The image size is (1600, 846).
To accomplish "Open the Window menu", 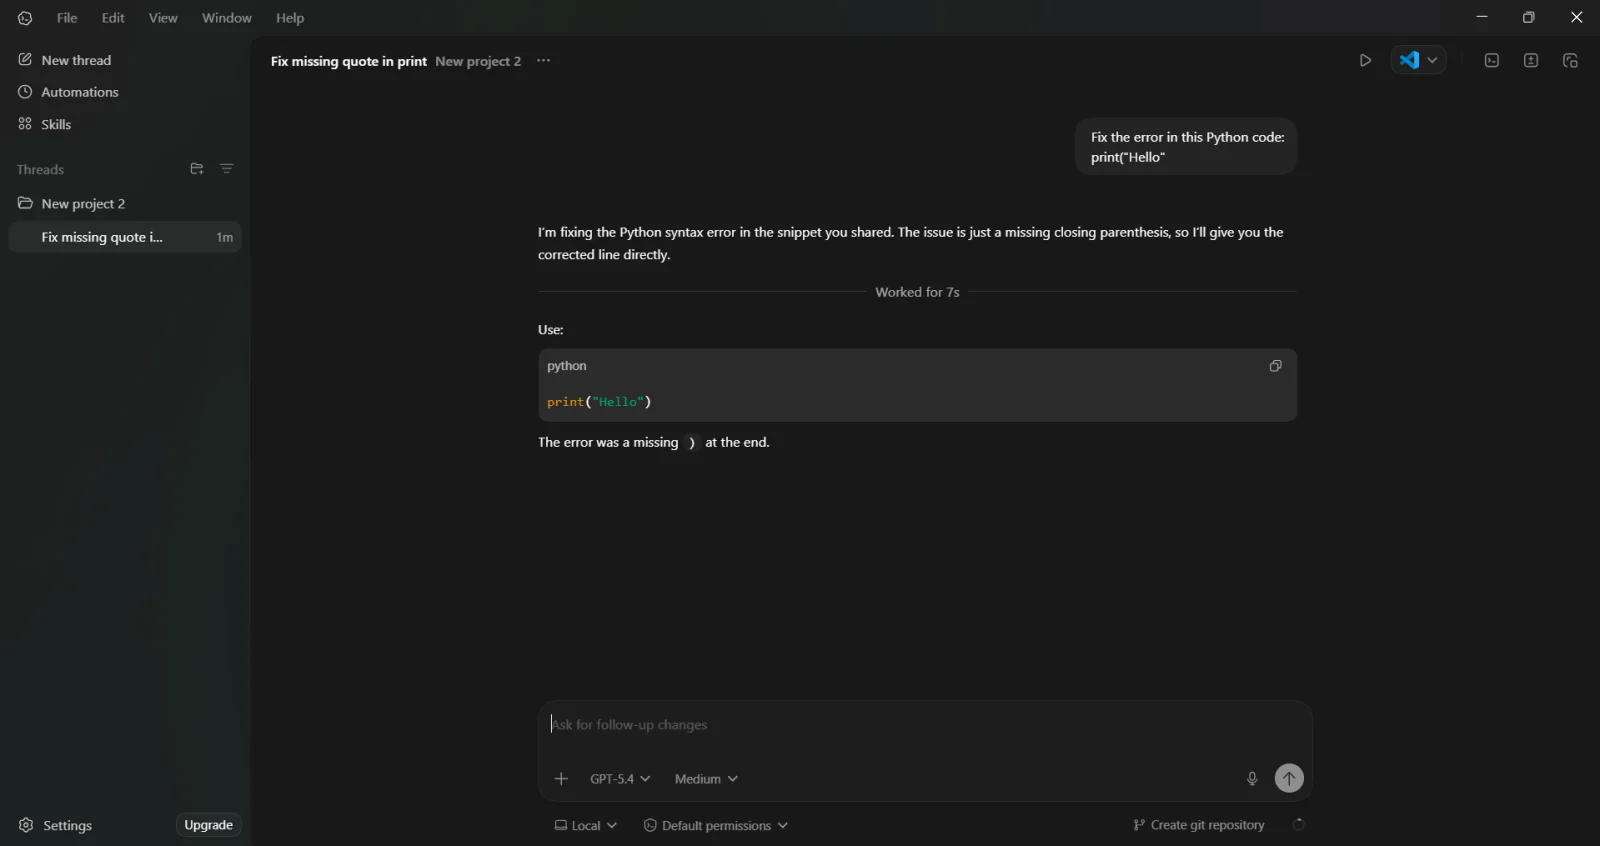I will (227, 18).
